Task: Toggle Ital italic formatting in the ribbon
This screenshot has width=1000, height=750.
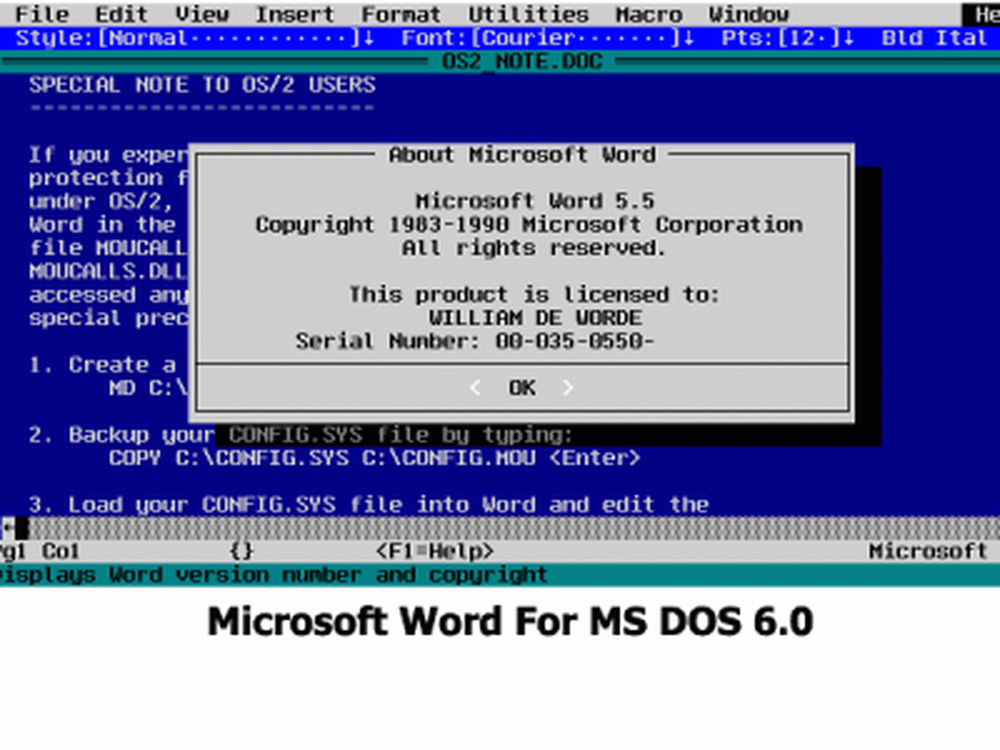Action: pyautogui.click(x=960, y=38)
